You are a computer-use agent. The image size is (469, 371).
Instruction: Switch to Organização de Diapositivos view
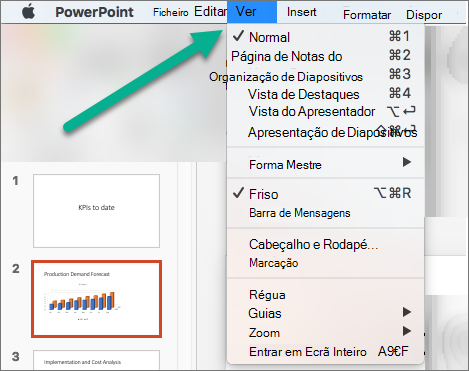[x=325, y=77]
